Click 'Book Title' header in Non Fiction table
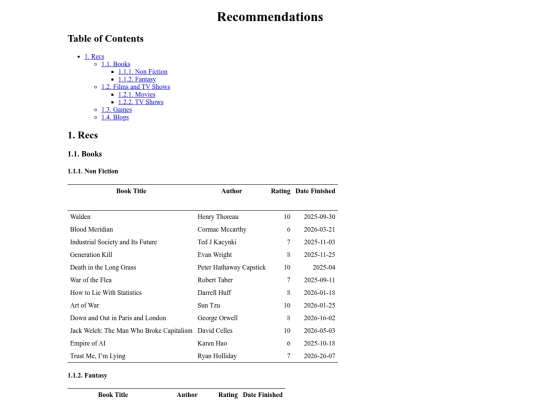 pyautogui.click(x=131, y=191)
